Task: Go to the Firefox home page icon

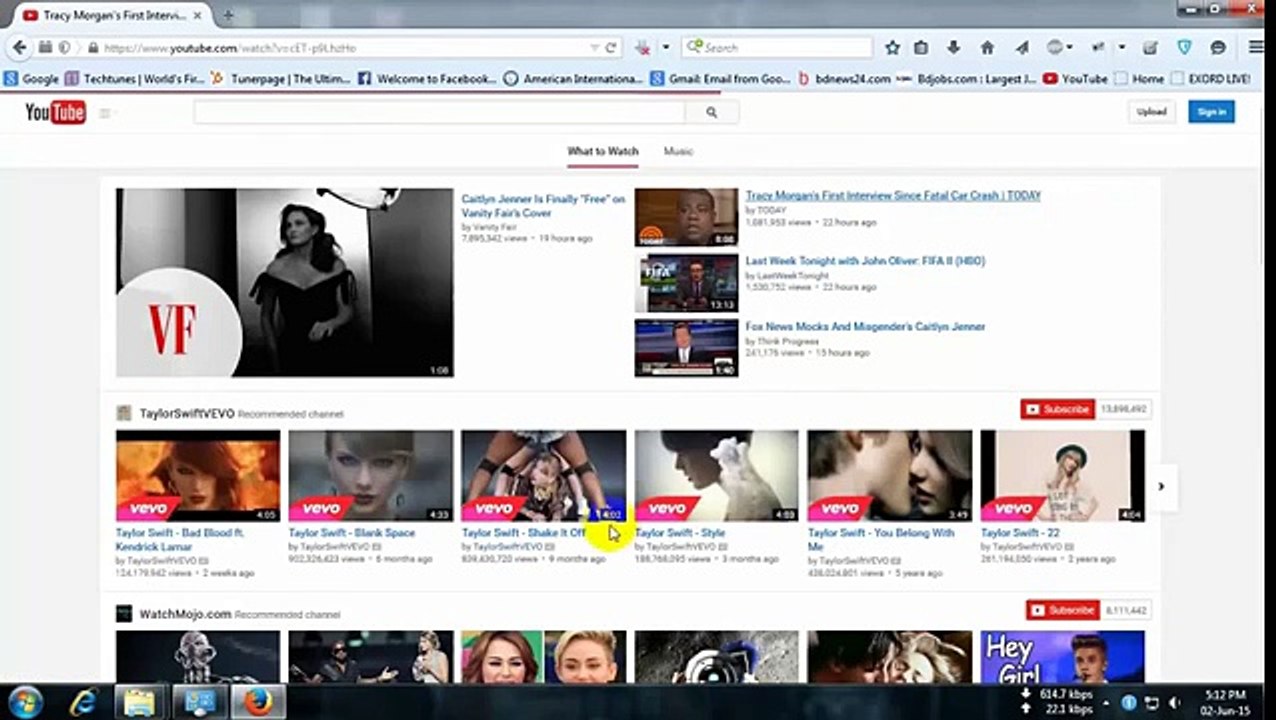Action: pos(987,47)
